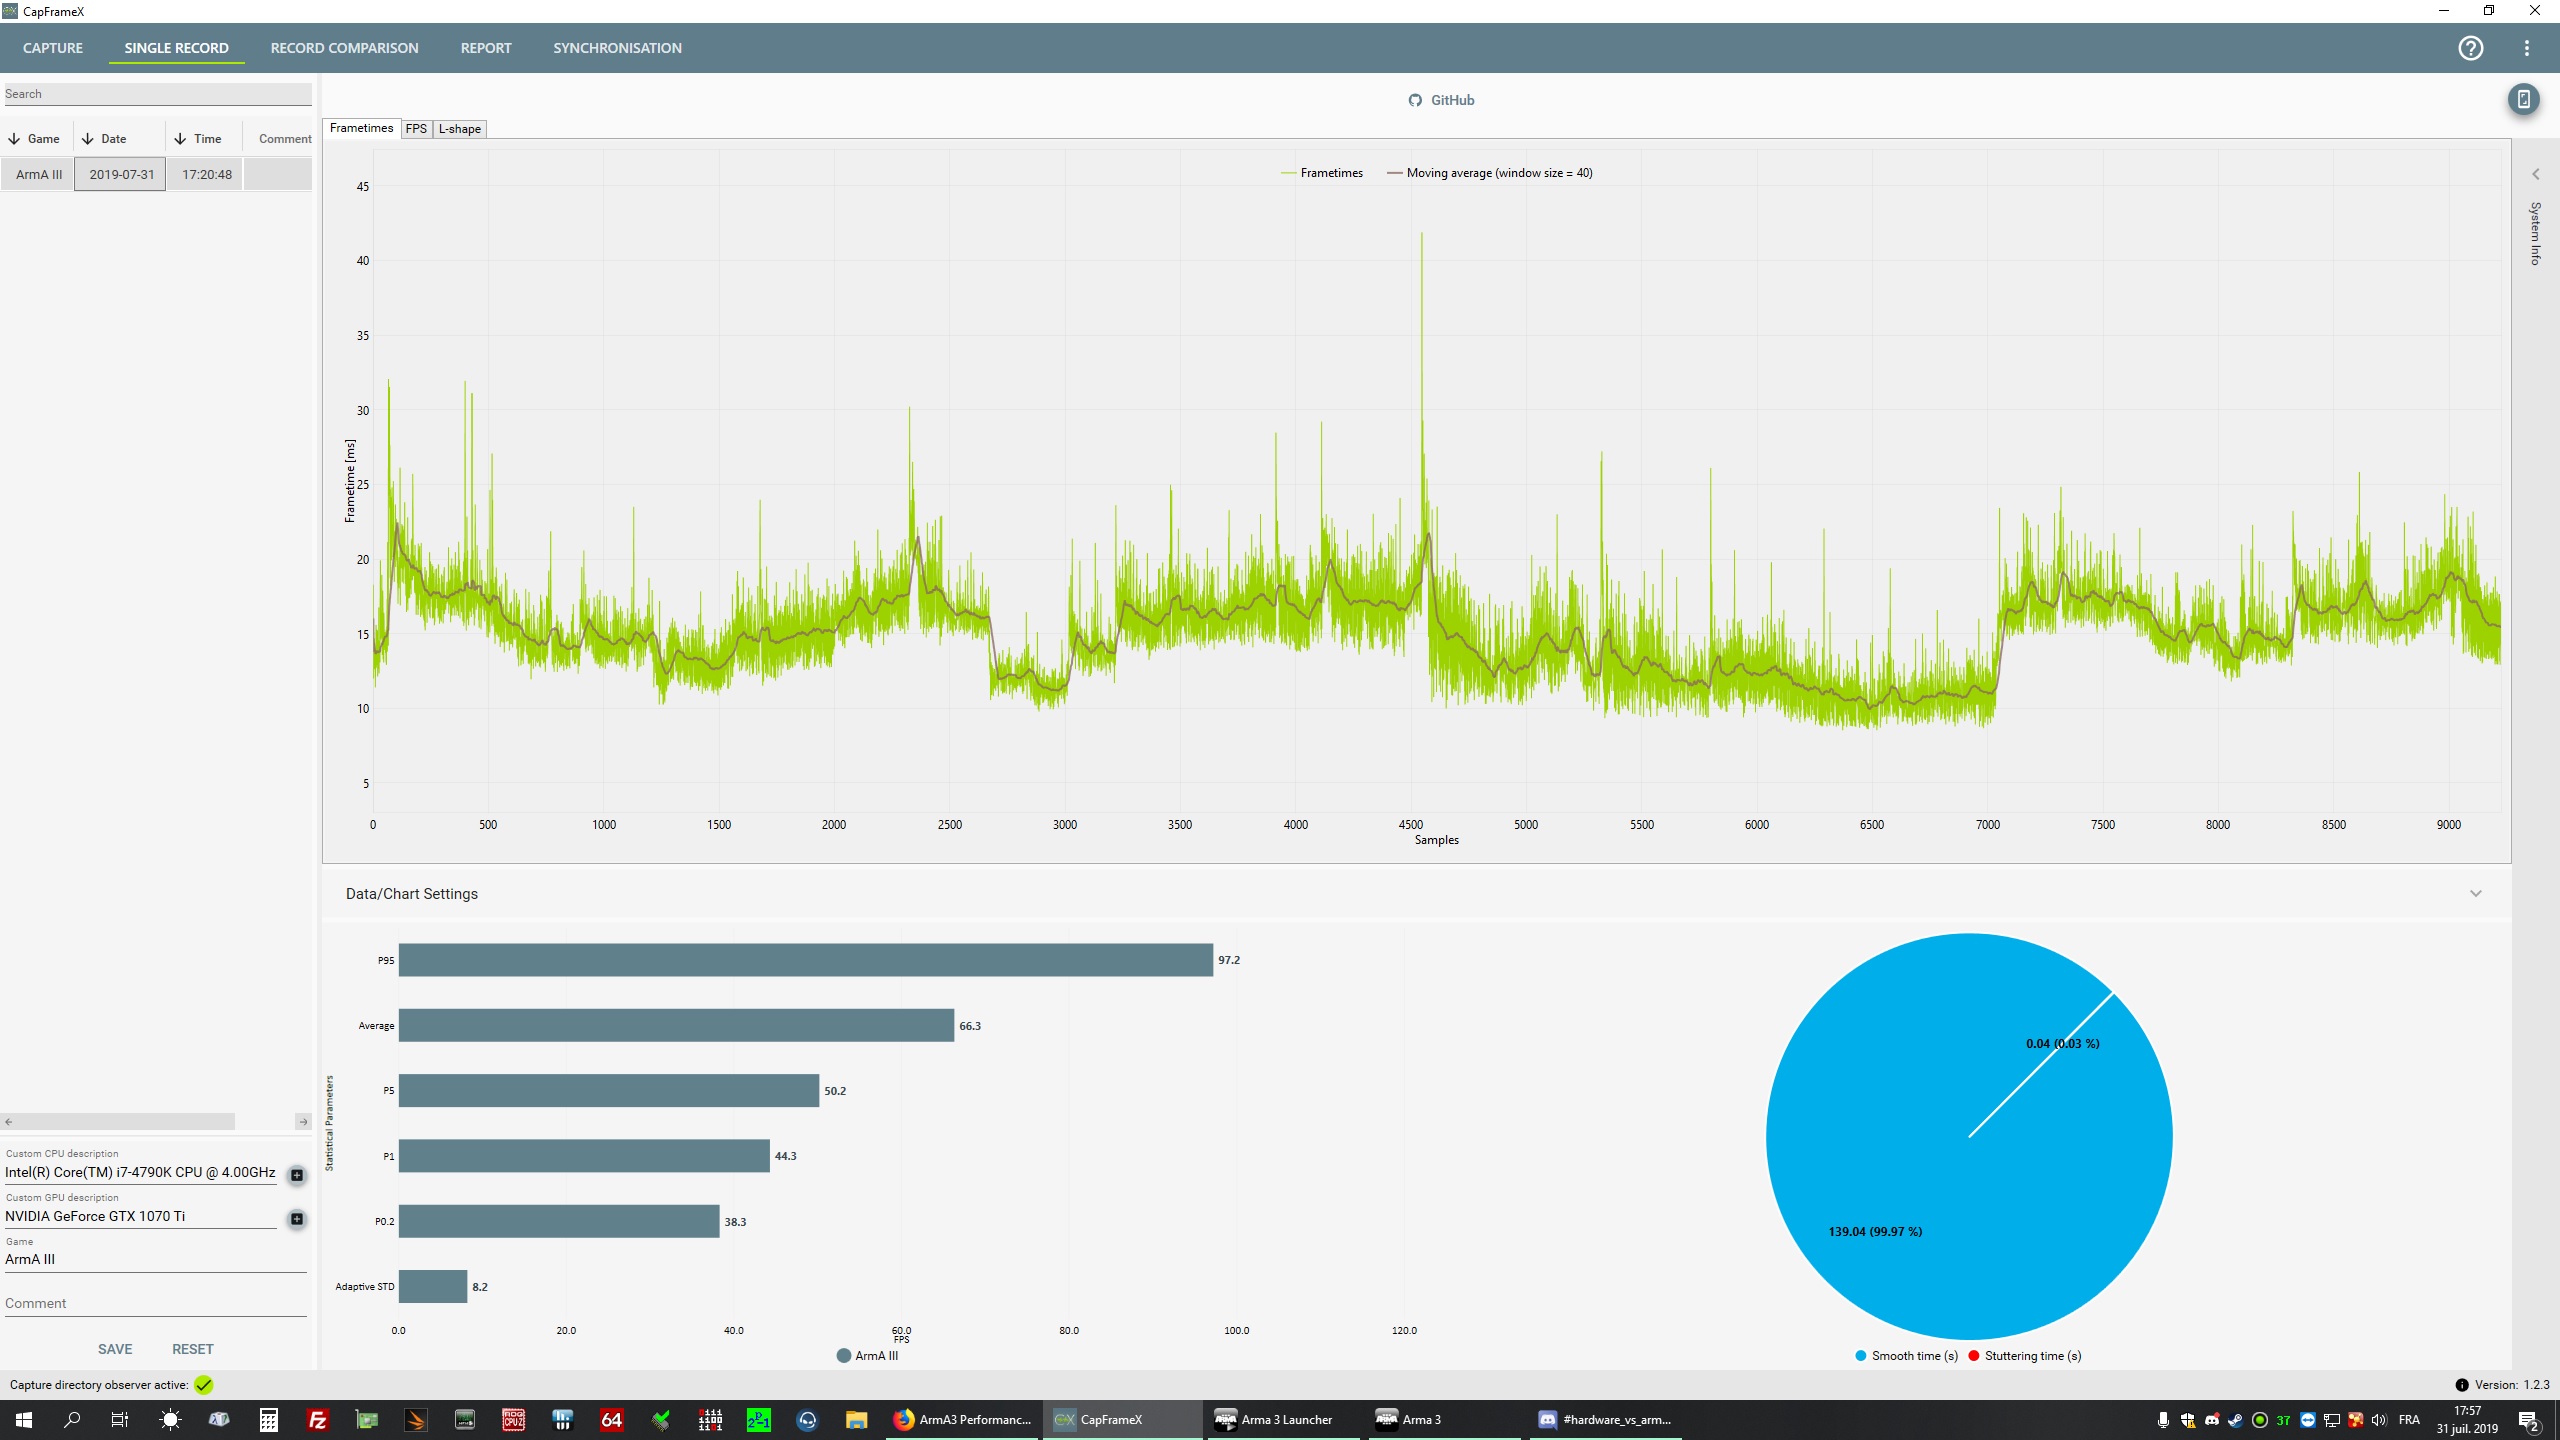2560x1440 pixels.
Task: Click the add icon next to GPU description
Action: (x=297, y=1219)
